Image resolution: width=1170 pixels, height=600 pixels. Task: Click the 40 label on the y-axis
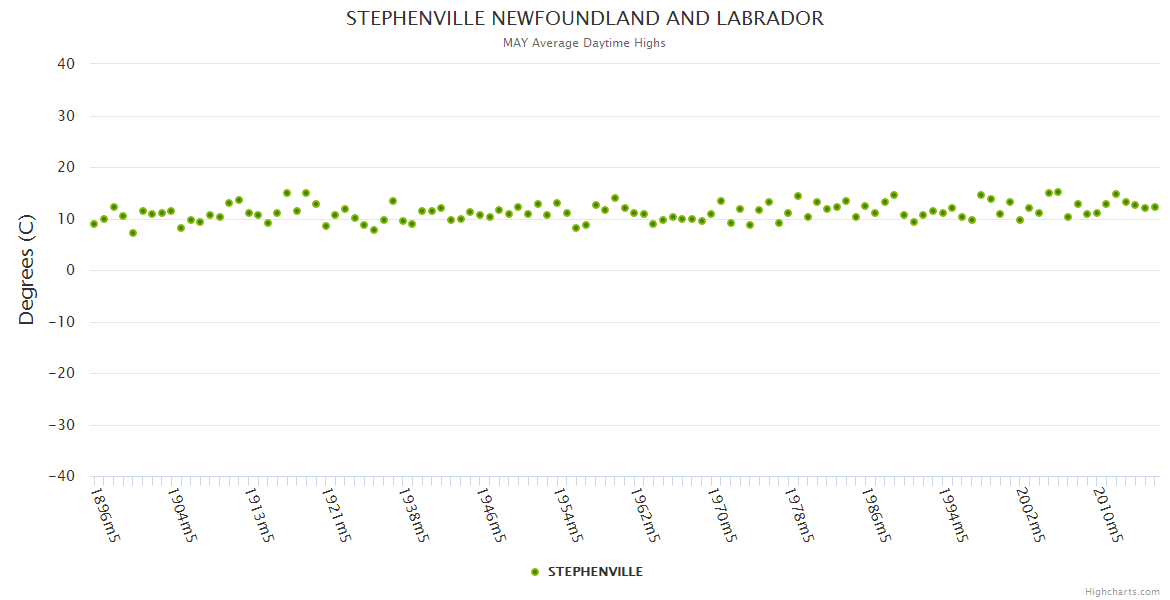coord(66,64)
